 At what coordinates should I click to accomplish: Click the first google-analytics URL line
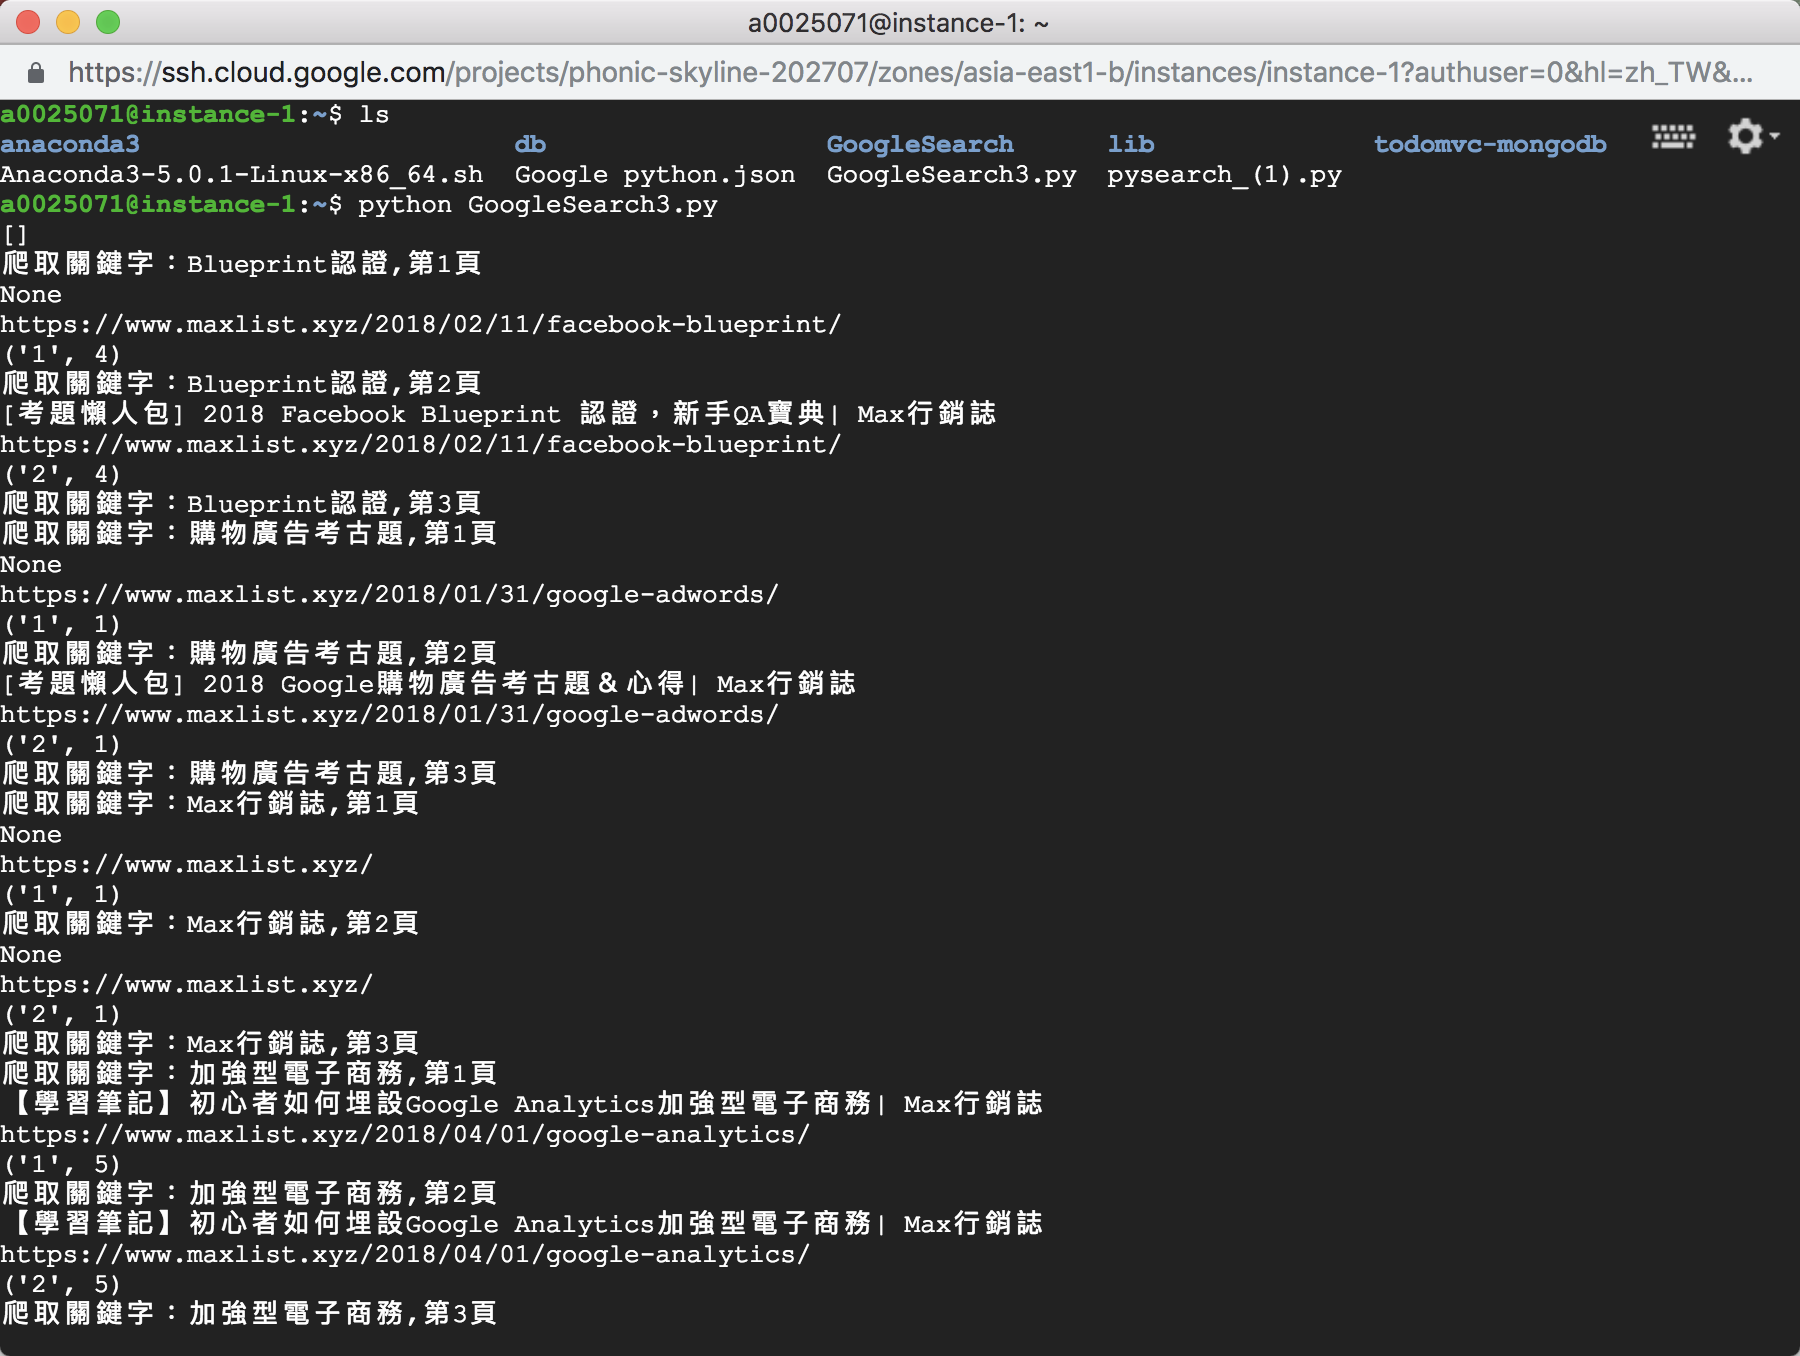405,1135
